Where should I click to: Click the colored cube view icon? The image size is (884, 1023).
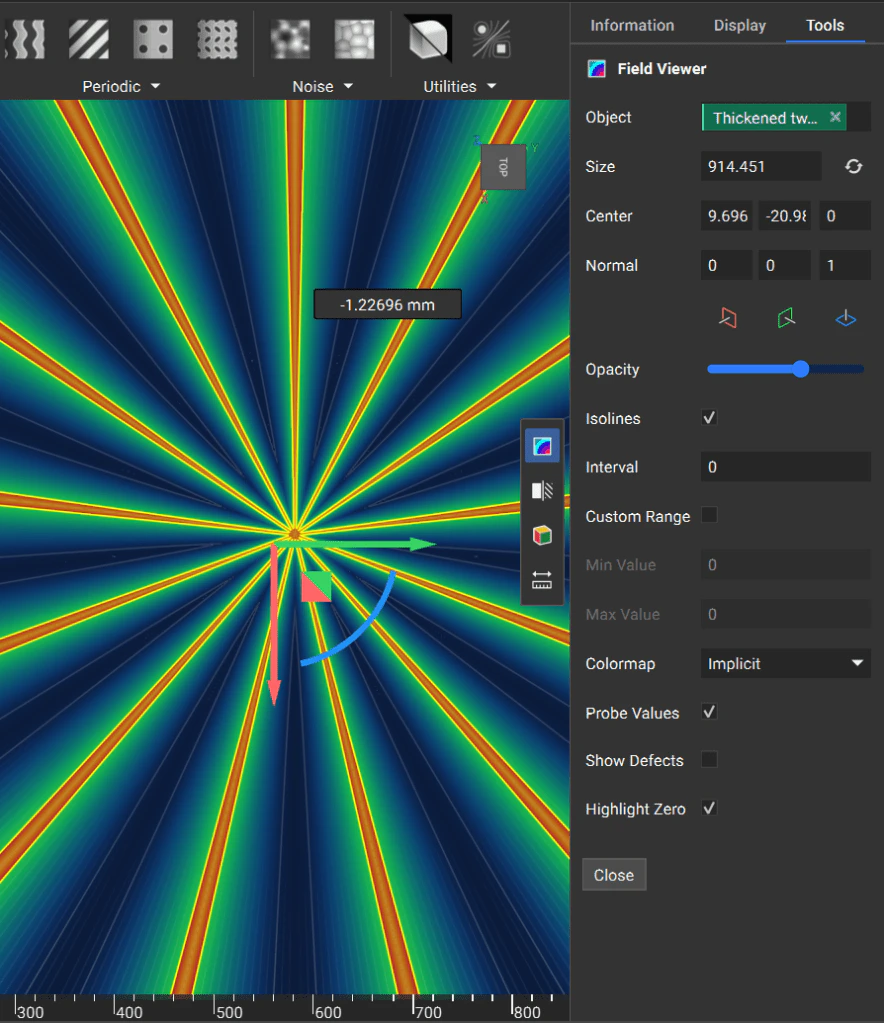(542, 535)
